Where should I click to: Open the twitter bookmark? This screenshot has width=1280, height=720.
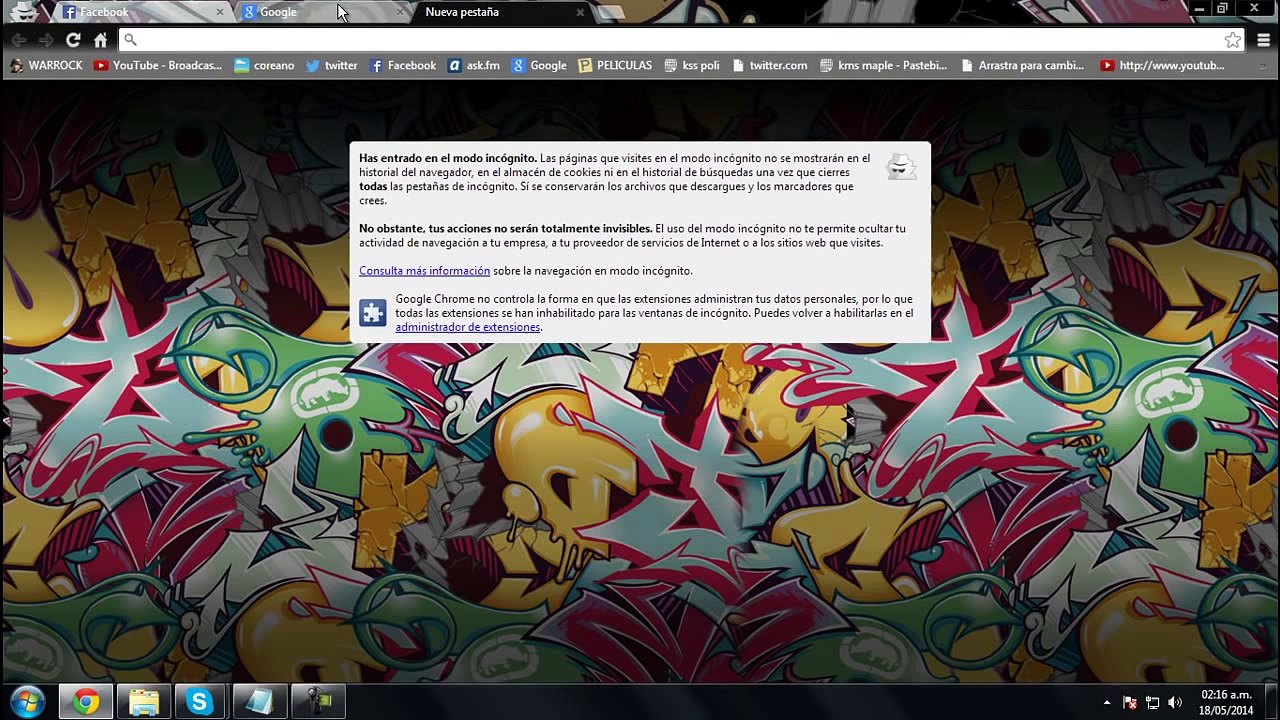(x=331, y=65)
